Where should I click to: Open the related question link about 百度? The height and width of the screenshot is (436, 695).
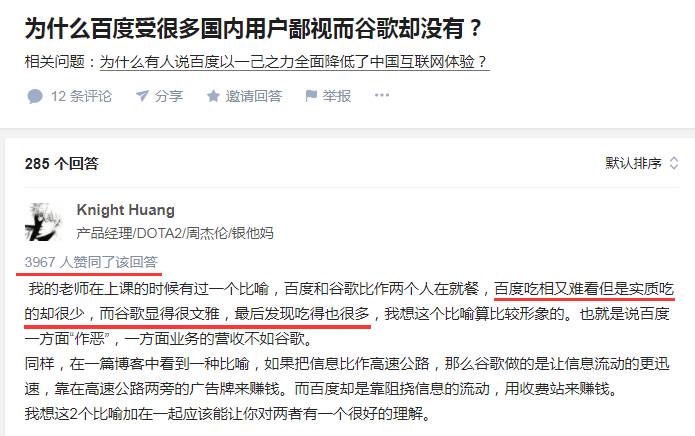click(294, 62)
